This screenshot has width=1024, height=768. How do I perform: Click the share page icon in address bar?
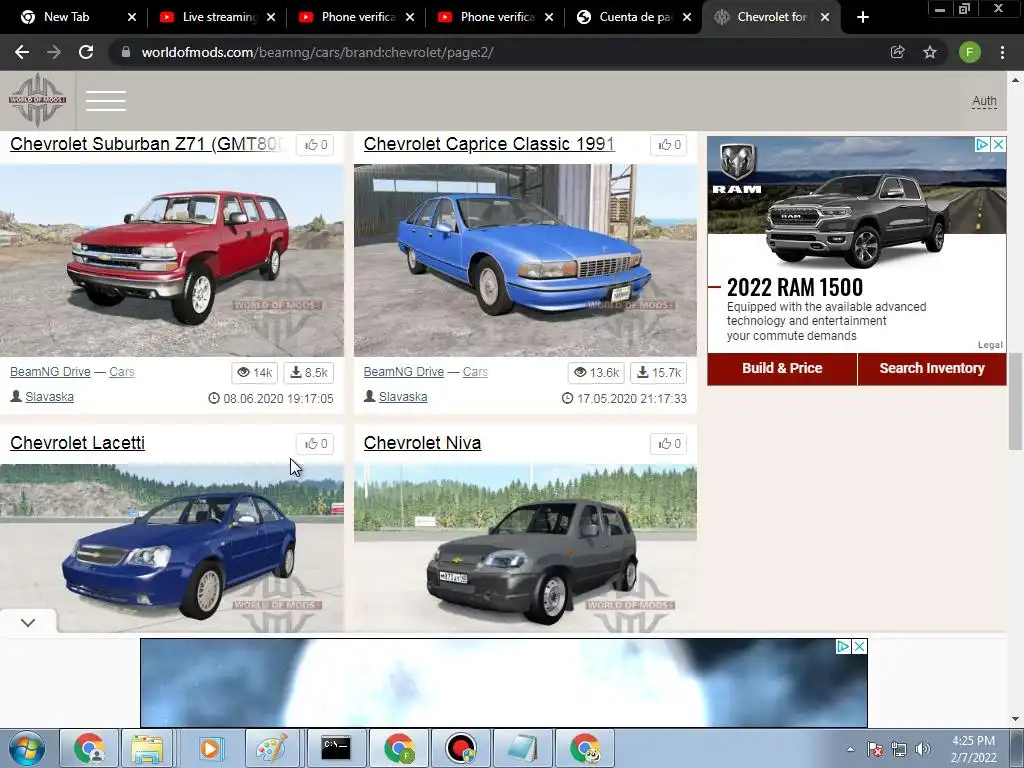tap(897, 52)
